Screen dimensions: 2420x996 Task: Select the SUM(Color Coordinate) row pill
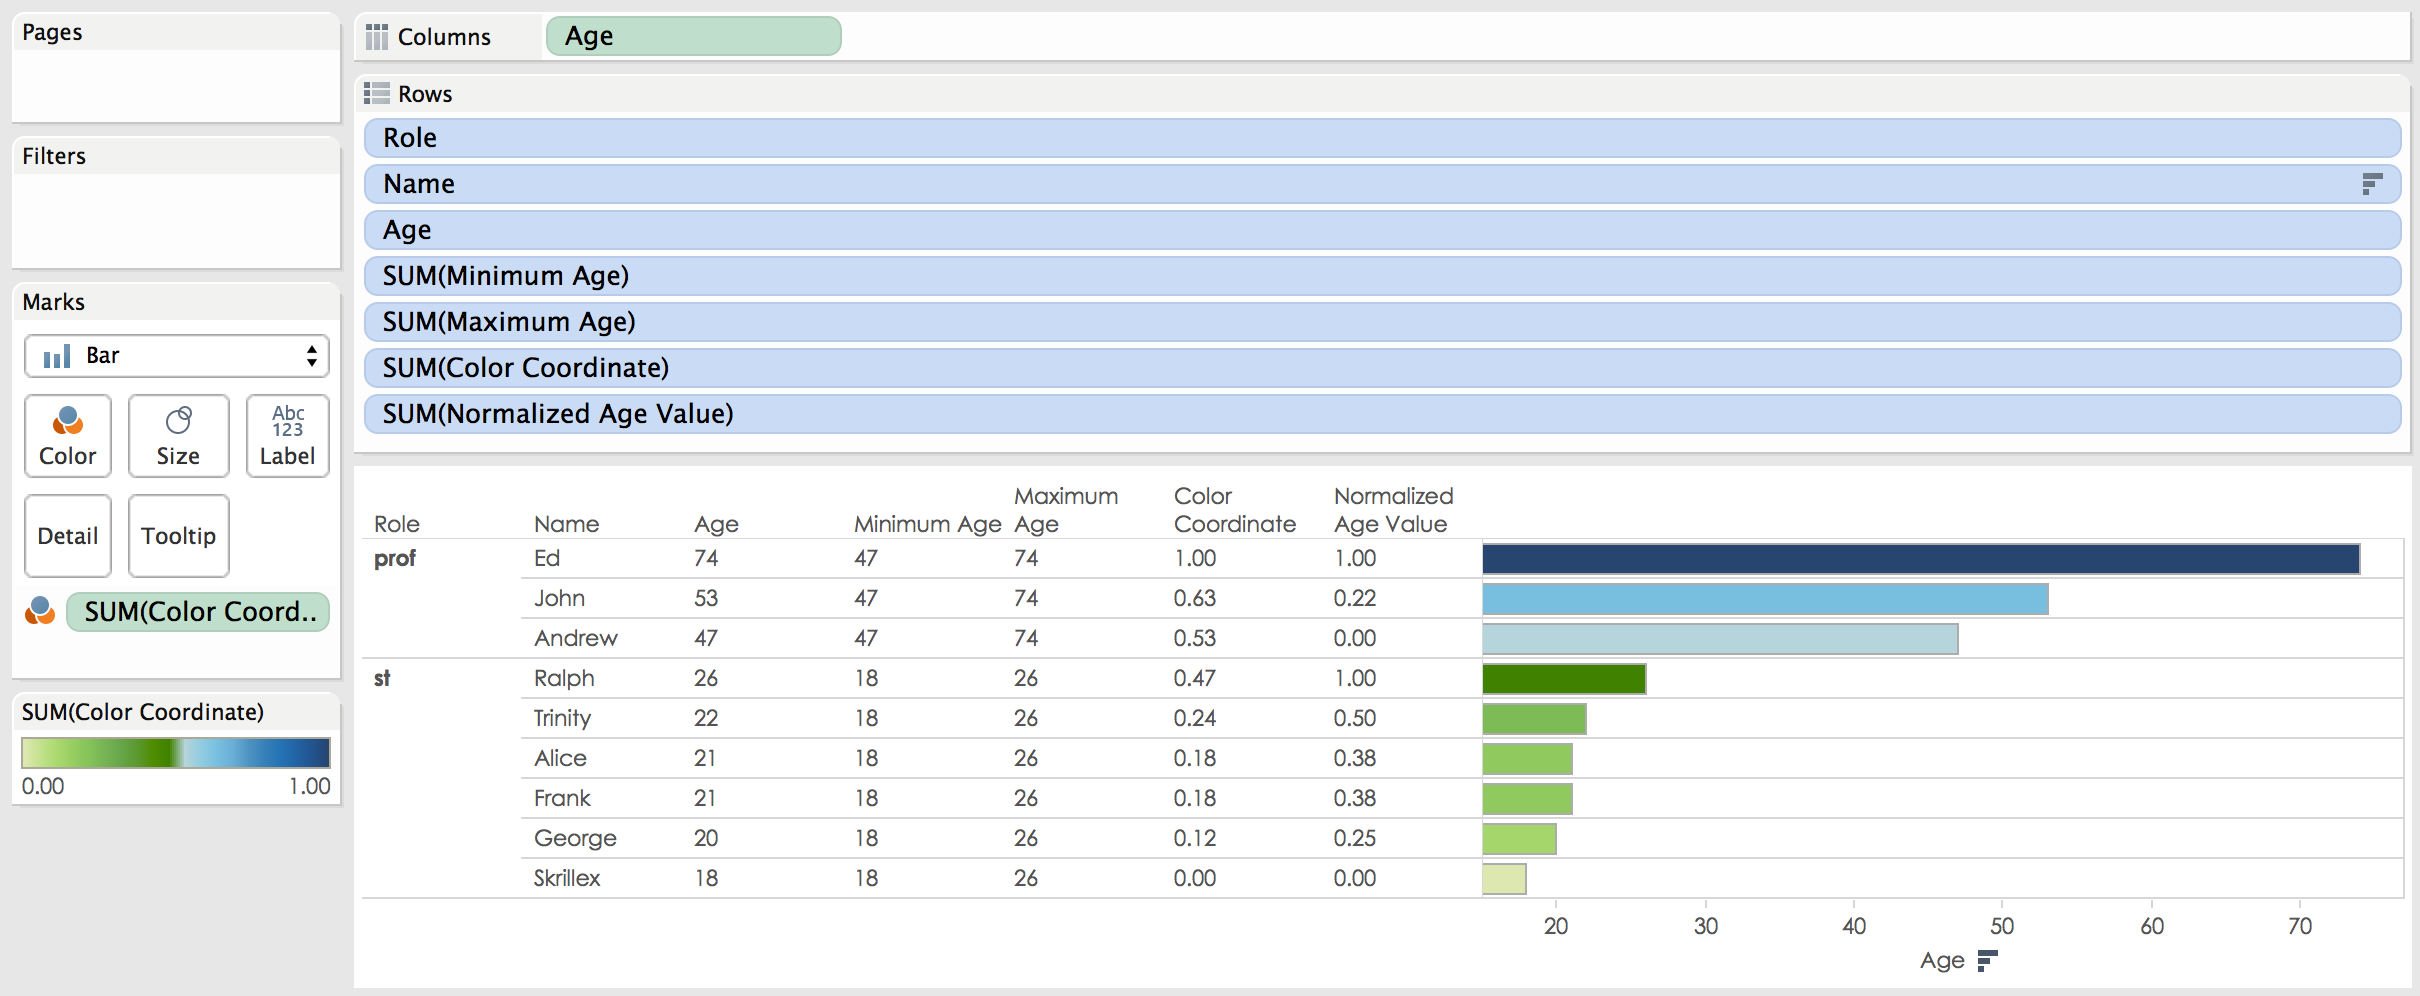pyautogui.click(x=1383, y=368)
